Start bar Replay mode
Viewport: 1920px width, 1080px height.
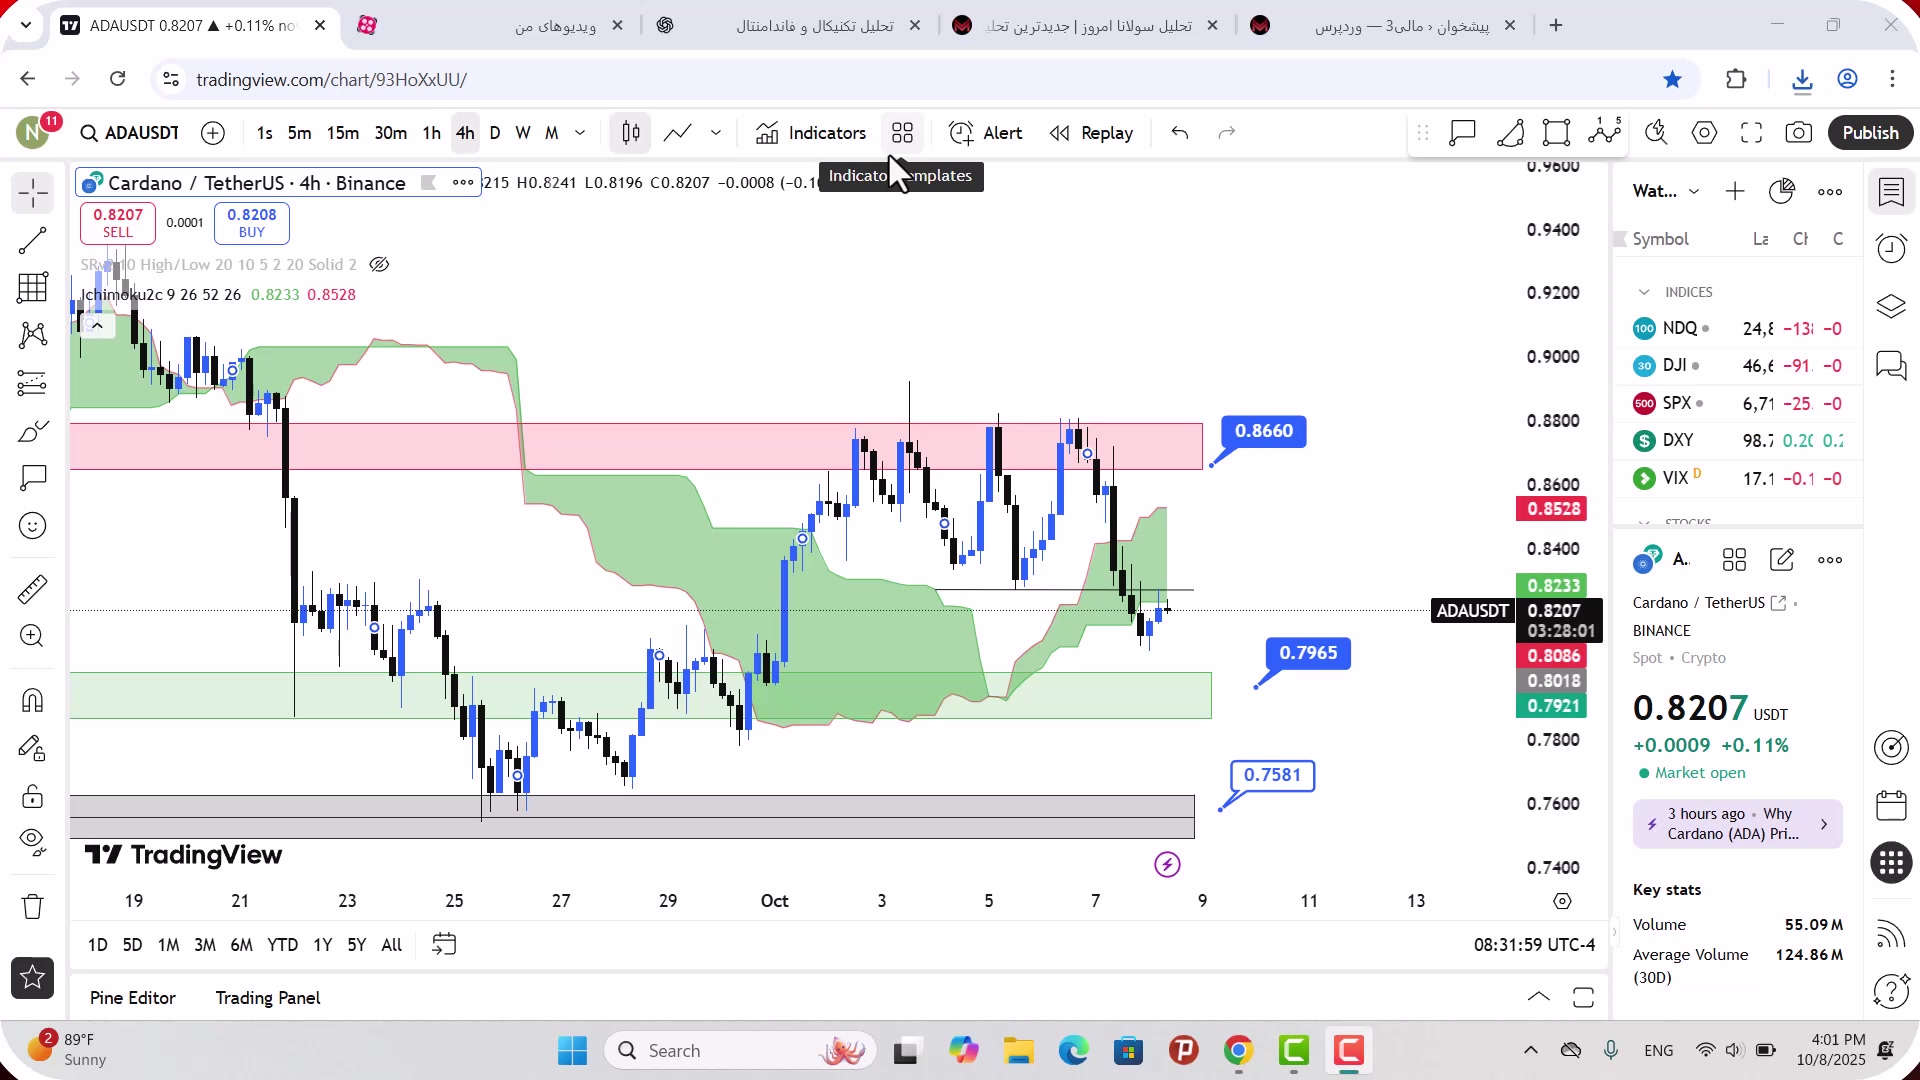1091,133
